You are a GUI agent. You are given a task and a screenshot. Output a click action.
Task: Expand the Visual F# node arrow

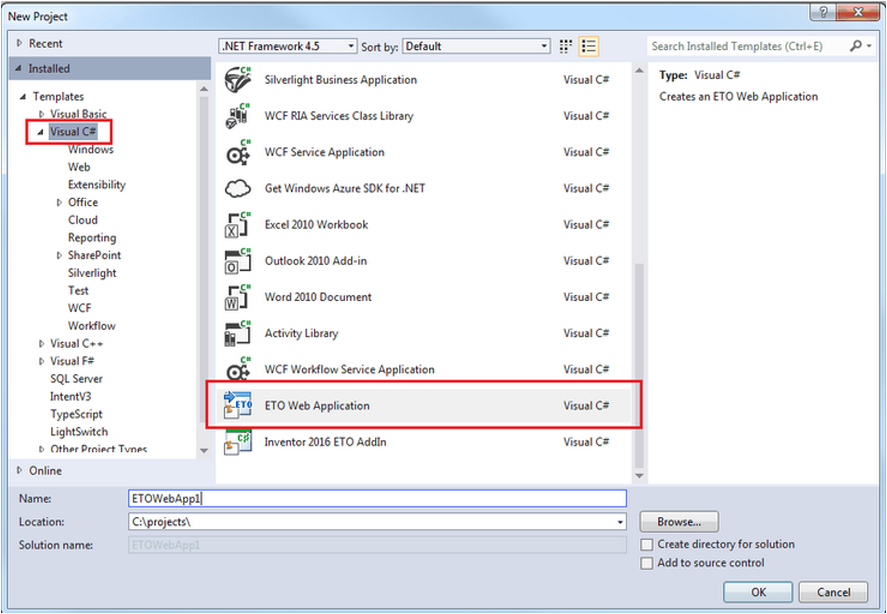(x=41, y=361)
